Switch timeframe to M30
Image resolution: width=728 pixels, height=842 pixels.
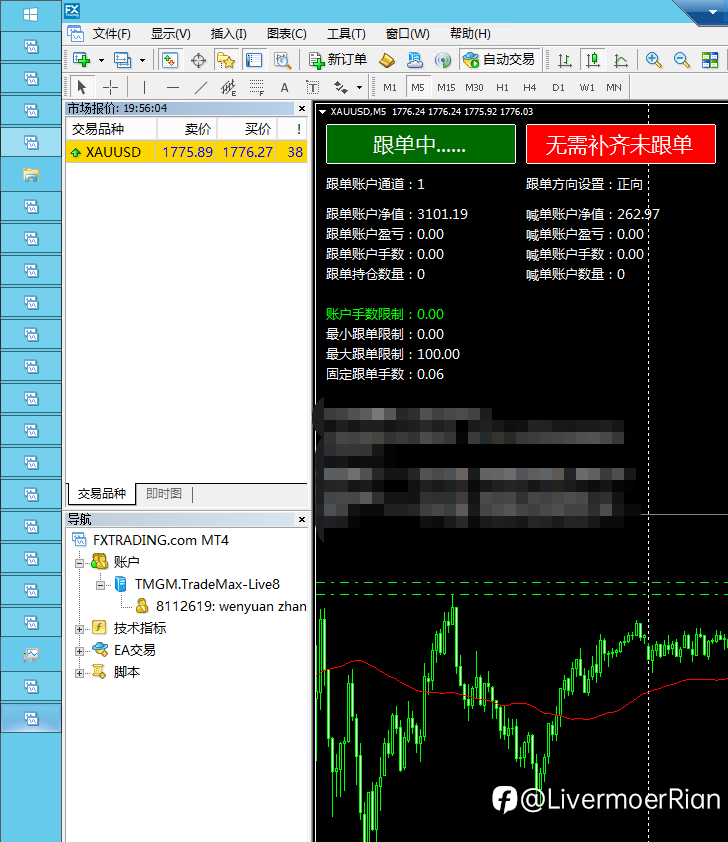(474, 87)
